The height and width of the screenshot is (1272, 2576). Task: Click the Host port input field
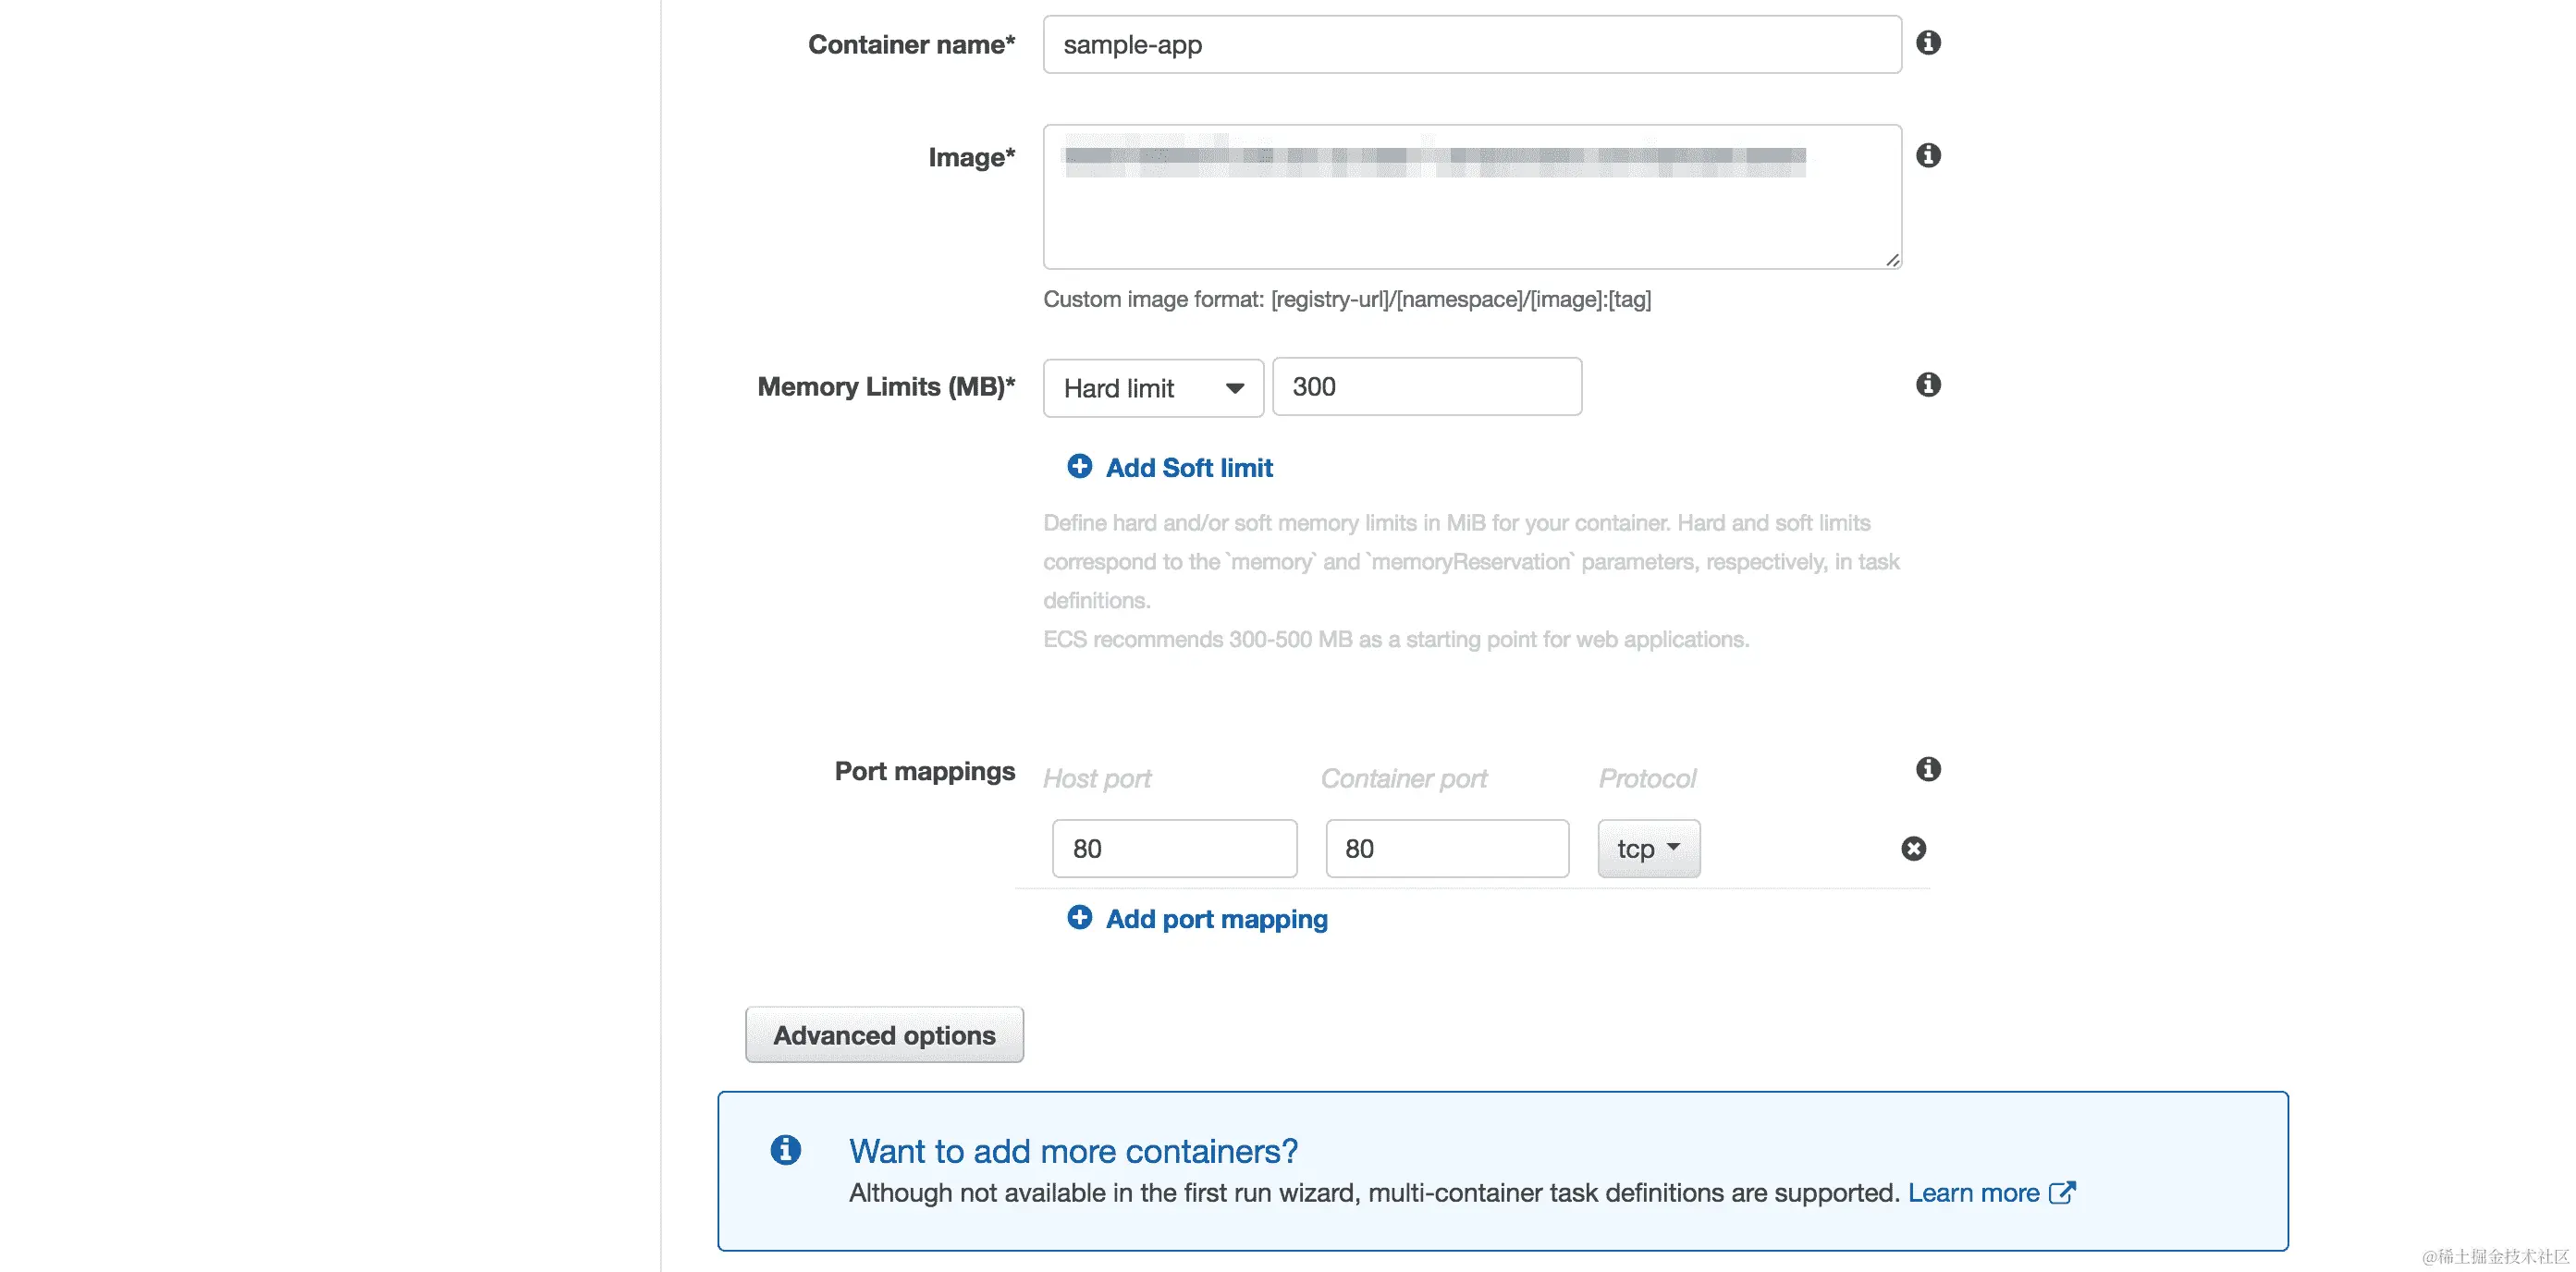click(x=1174, y=849)
